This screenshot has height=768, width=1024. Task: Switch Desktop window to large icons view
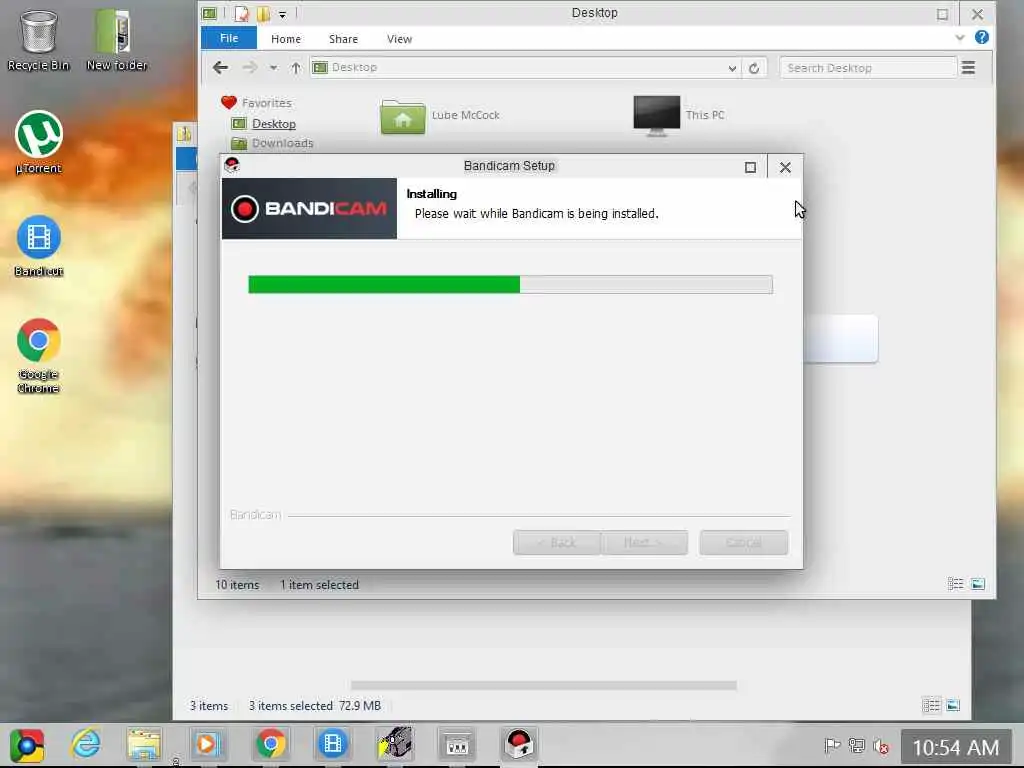click(978, 584)
